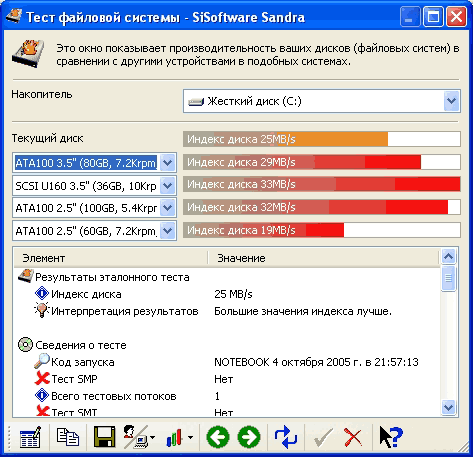
Task: Click the disc icon beside Сведения о тесте
Action: pyautogui.click(x=25, y=345)
